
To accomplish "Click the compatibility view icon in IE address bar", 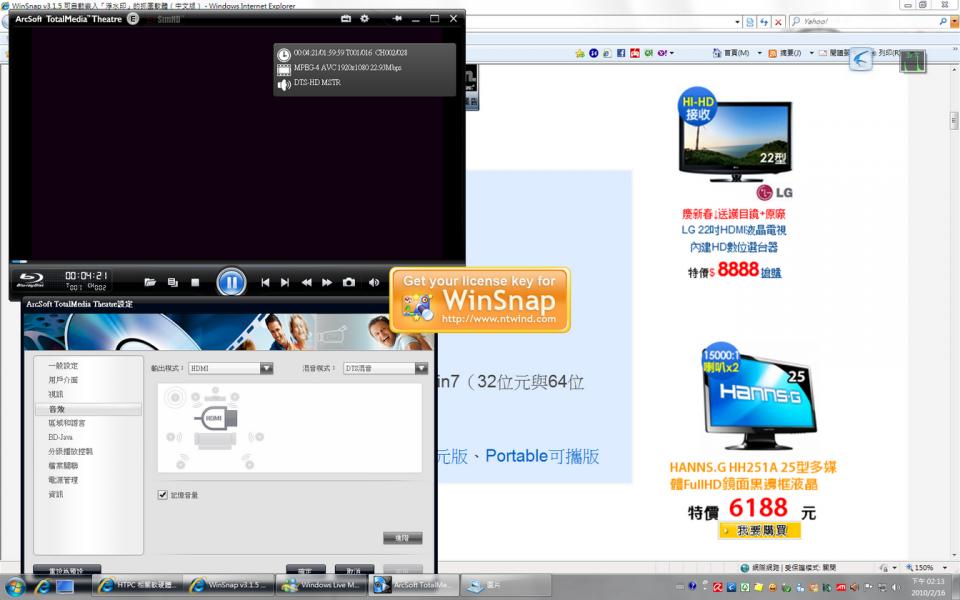I will [750, 22].
